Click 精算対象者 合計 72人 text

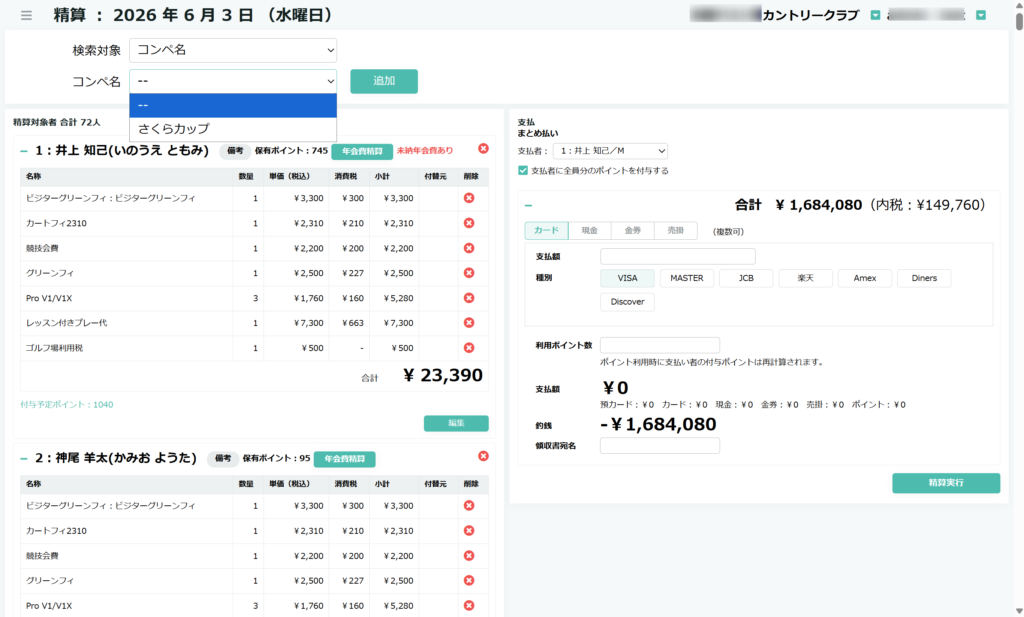(57, 122)
